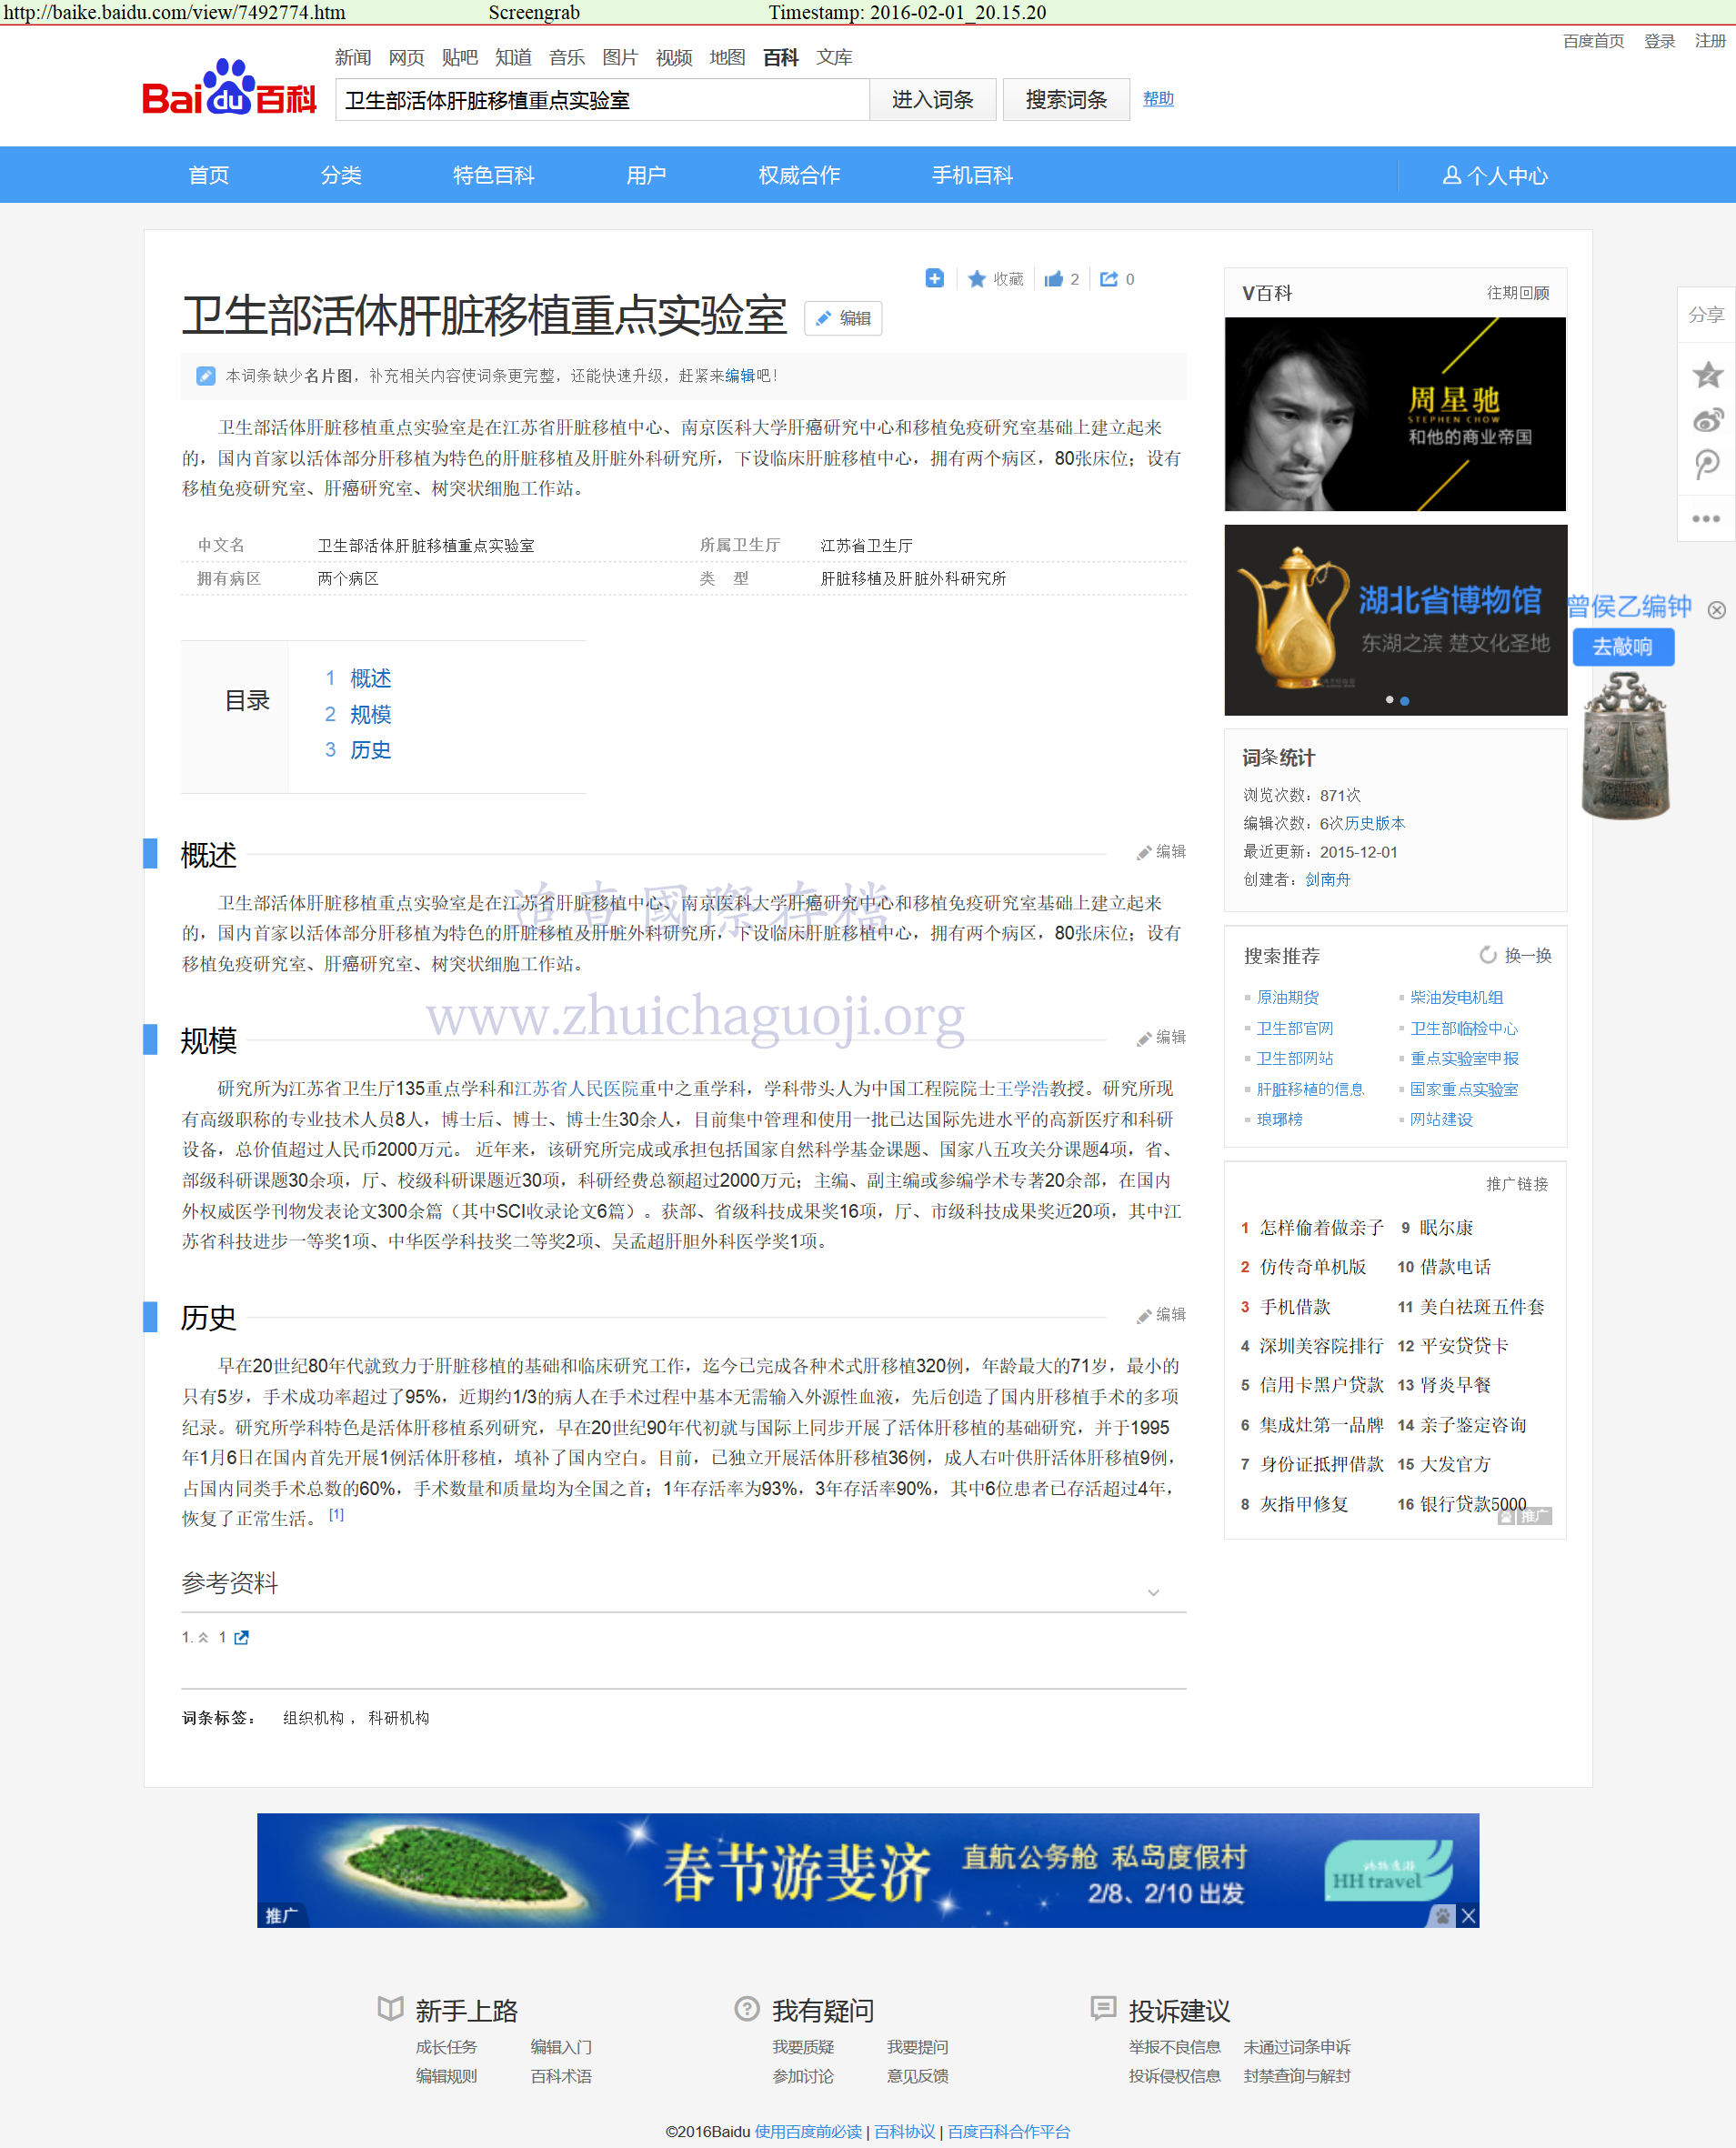Click the search input field
Viewport: 1736px width, 2148px height.
point(602,100)
